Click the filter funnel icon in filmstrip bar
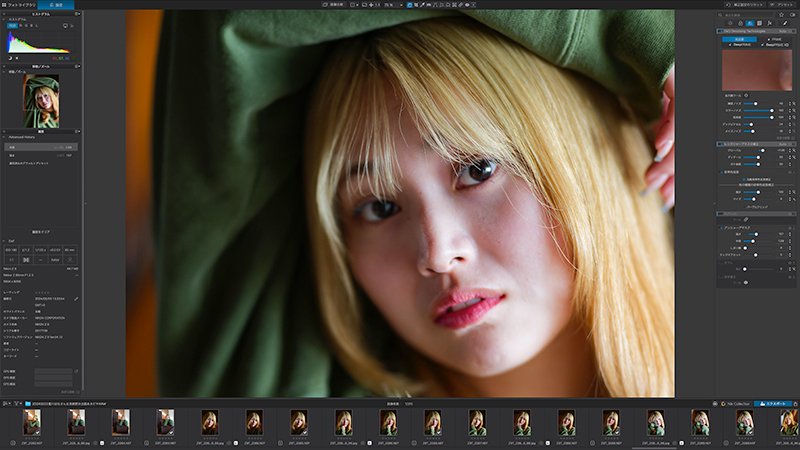Image resolution: width=800 pixels, height=450 pixels. (x=17, y=404)
